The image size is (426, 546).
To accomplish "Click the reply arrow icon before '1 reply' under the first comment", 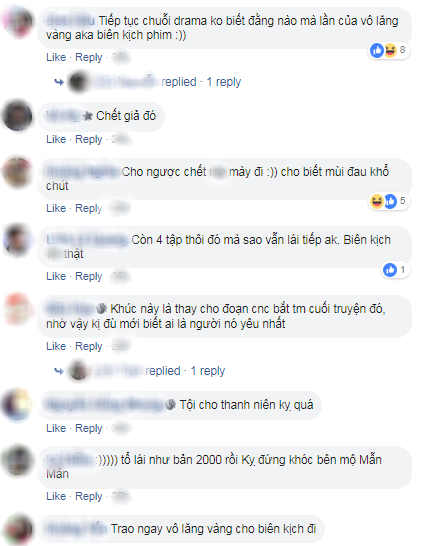I will pyautogui.click(x=59, y=82).
